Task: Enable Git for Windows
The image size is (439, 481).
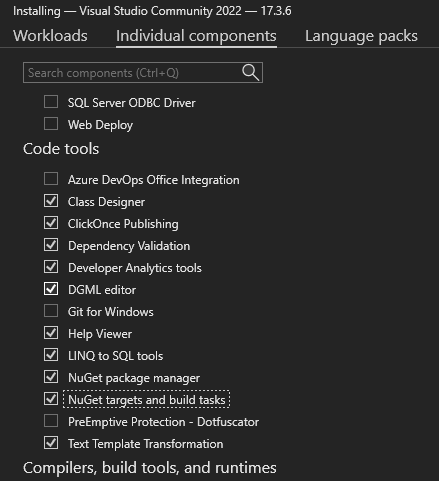Action: 51,311
